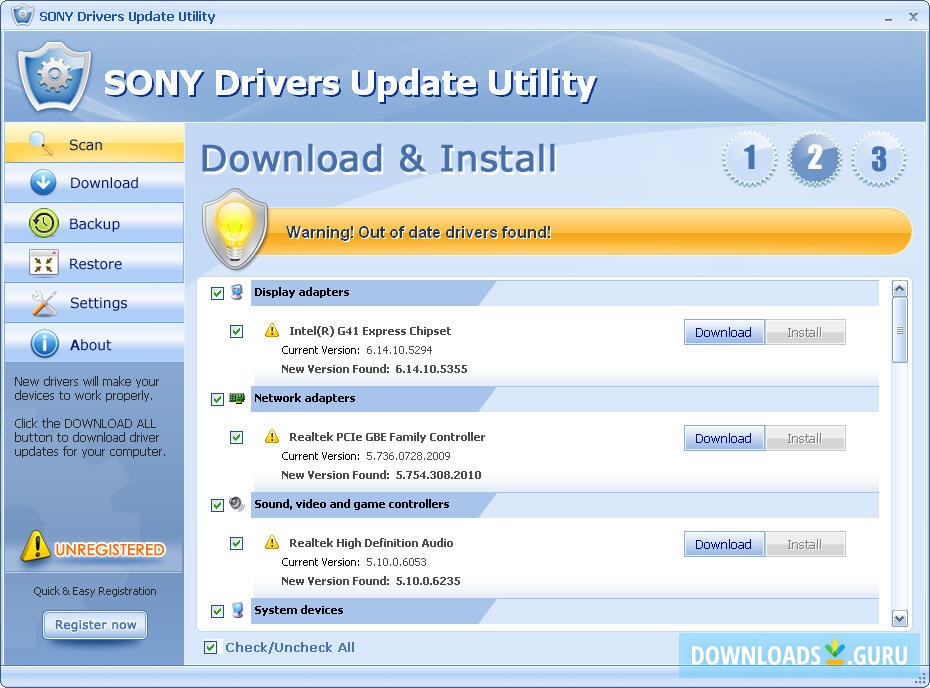Screen dimensions: 930x688
Task: Close the SONY Drivers Update Utility window
Action: pyautogui.click(x=913, y=17)
